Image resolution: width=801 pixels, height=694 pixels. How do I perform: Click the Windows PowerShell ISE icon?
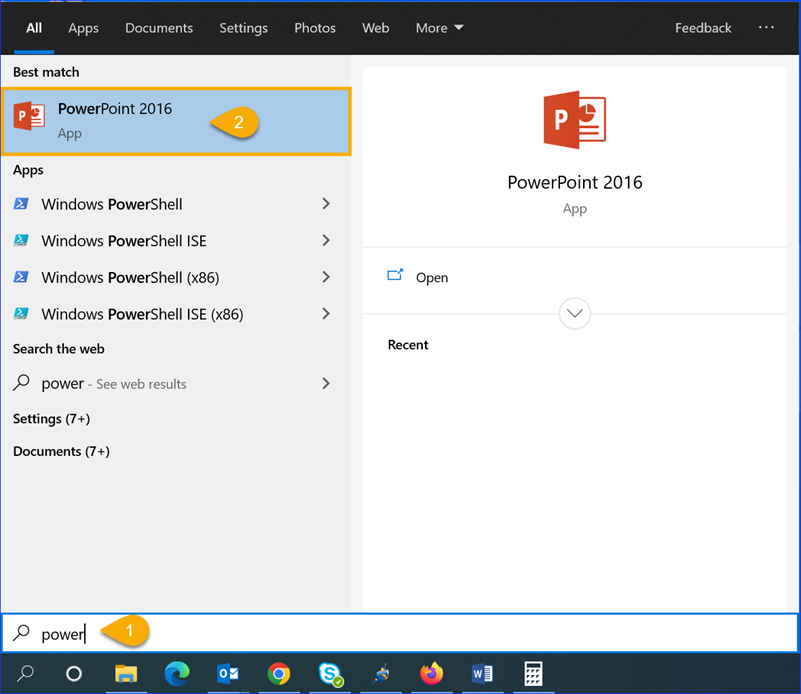[21, 241]
